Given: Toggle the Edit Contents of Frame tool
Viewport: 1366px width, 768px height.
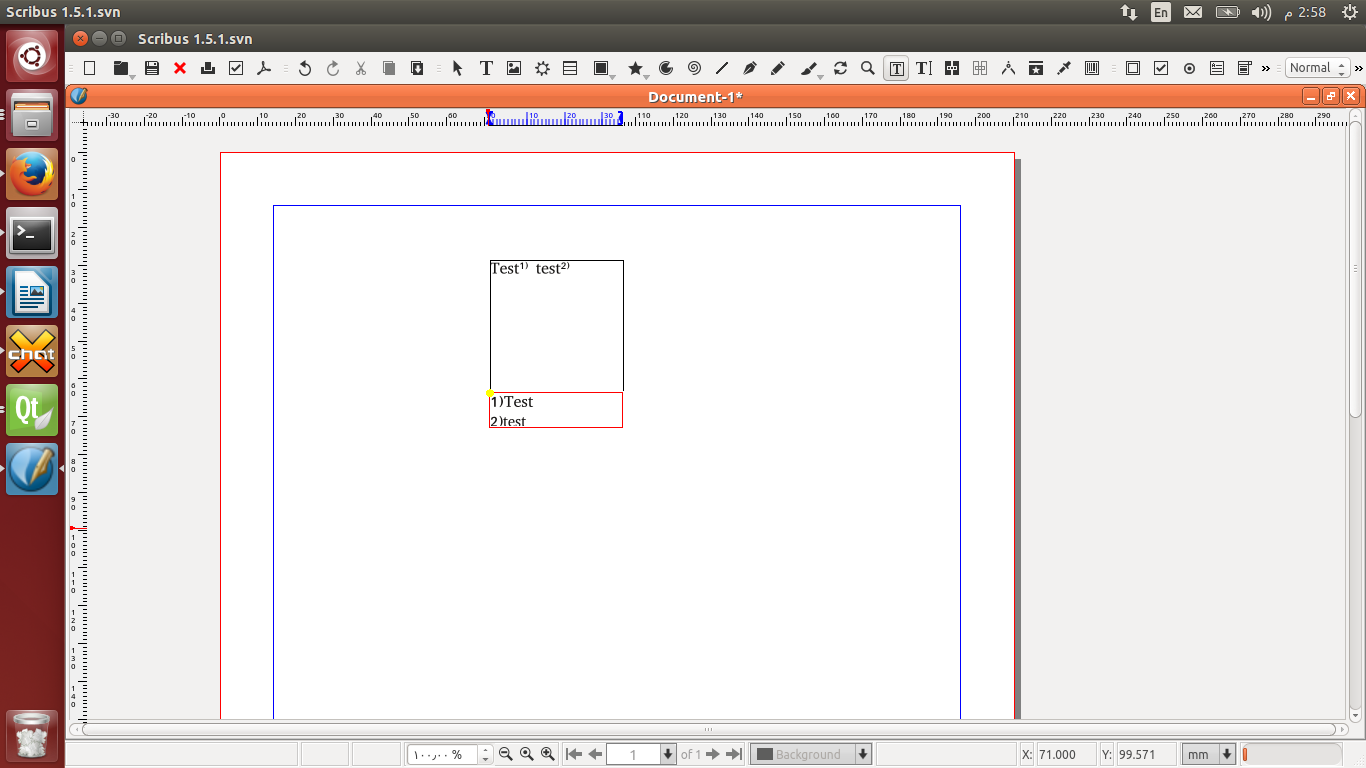Looking at the screenshot, I should tap(897, 68).
